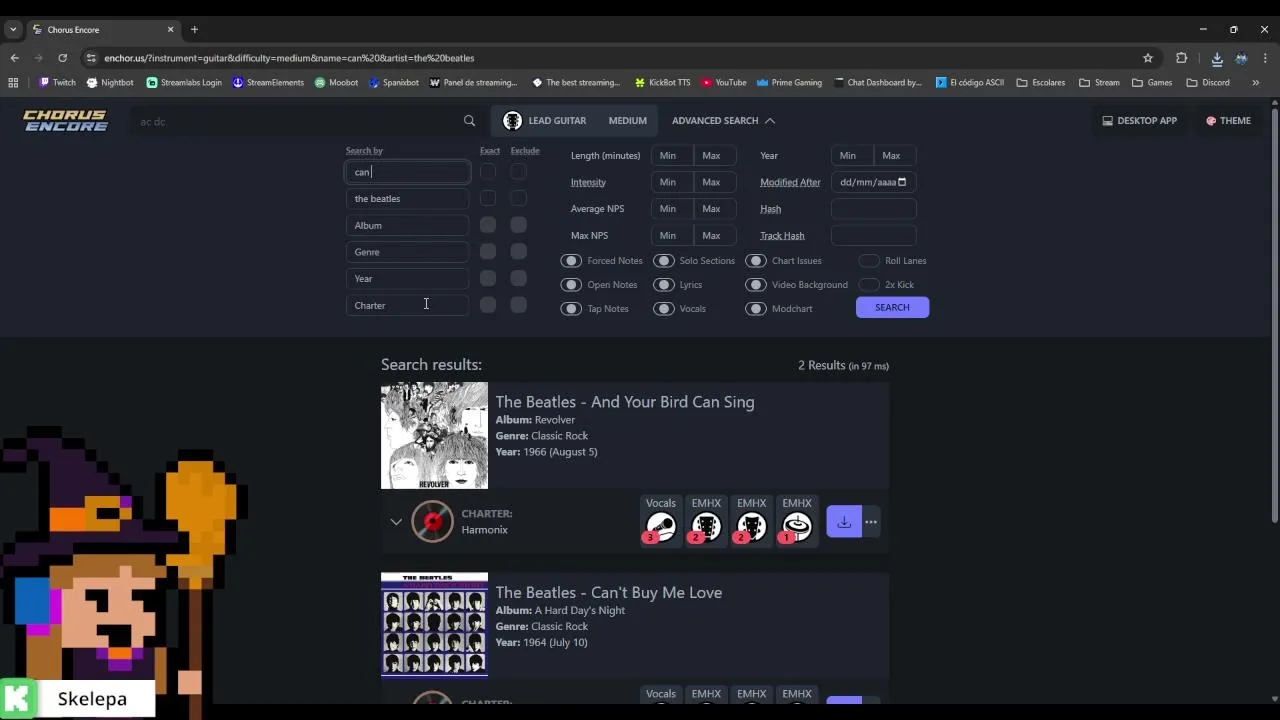1280x720 pixels.
Task: Download And Your Bird Can Sing chart
Action: (844, 522)
